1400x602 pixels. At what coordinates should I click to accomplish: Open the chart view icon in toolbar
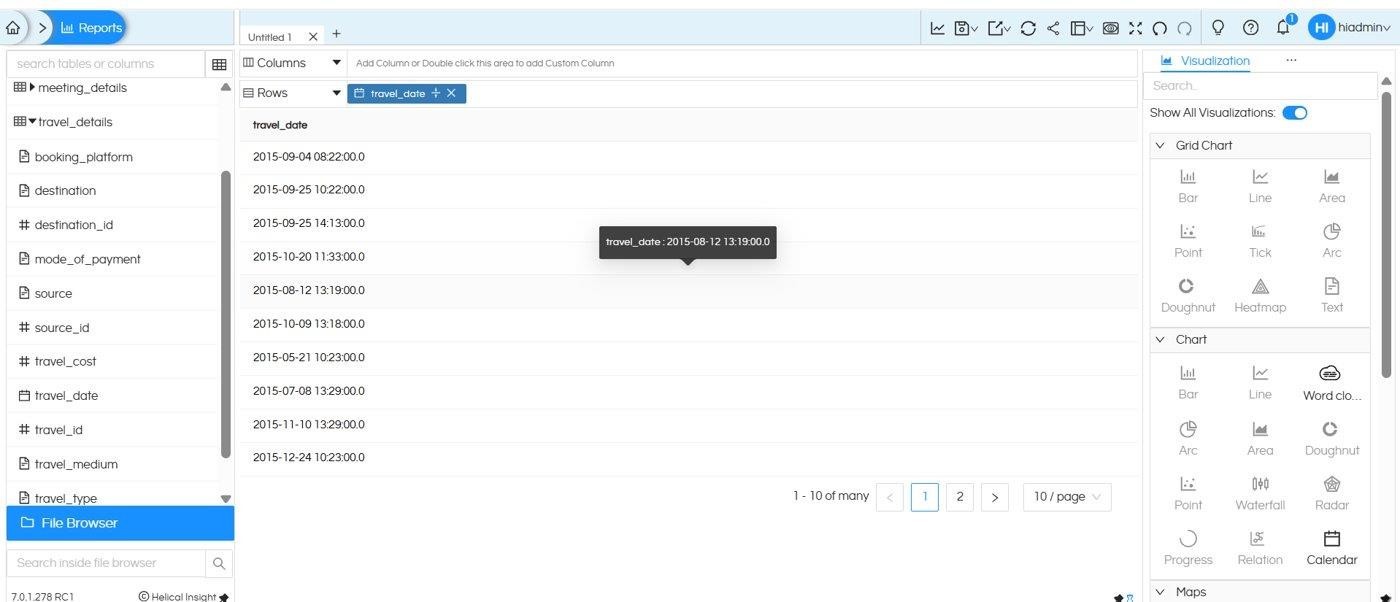(x=937, y=28)
